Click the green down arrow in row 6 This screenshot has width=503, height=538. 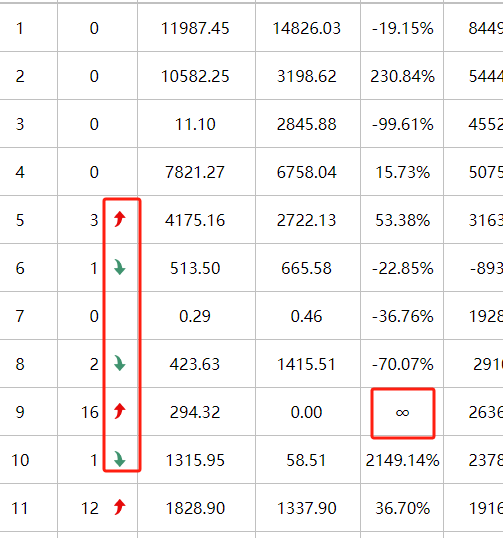pos(119,267)
